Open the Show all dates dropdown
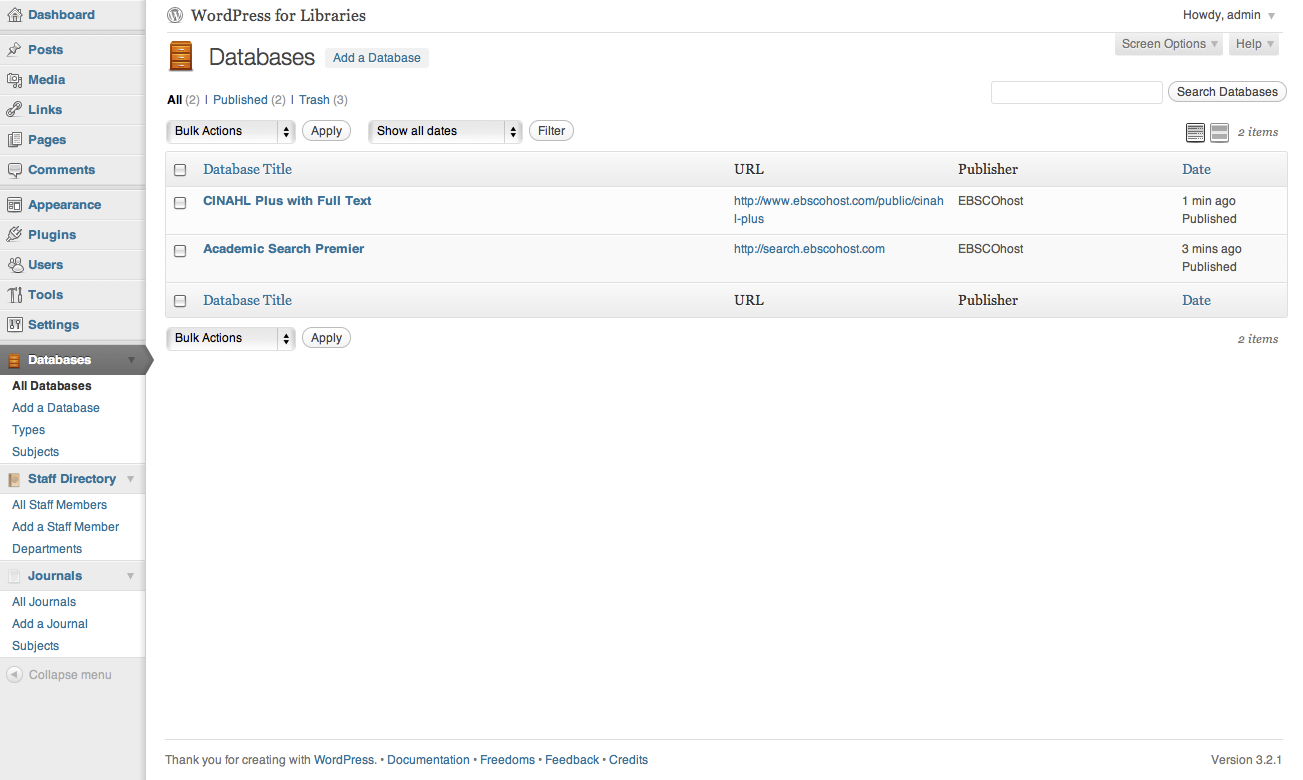The height and width of the screenshot is (780, 1303). click(x=445, y=131)
